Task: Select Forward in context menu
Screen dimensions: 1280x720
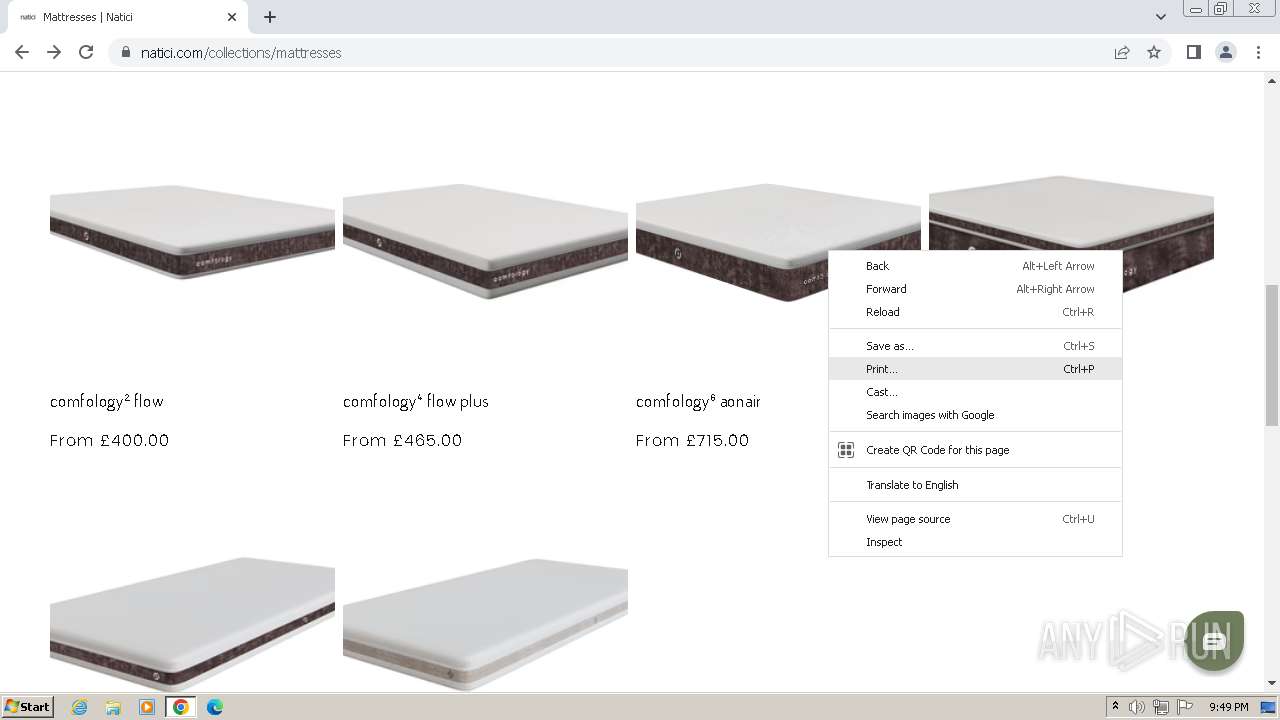Action: pyautogui.click(x=975, y=289)
